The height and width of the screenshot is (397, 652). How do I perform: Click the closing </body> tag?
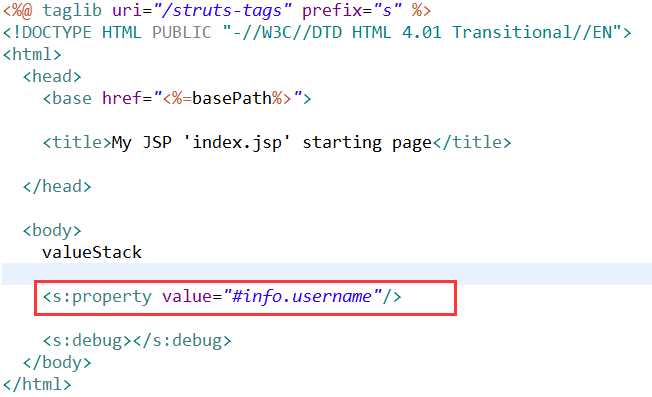[57, 362]
